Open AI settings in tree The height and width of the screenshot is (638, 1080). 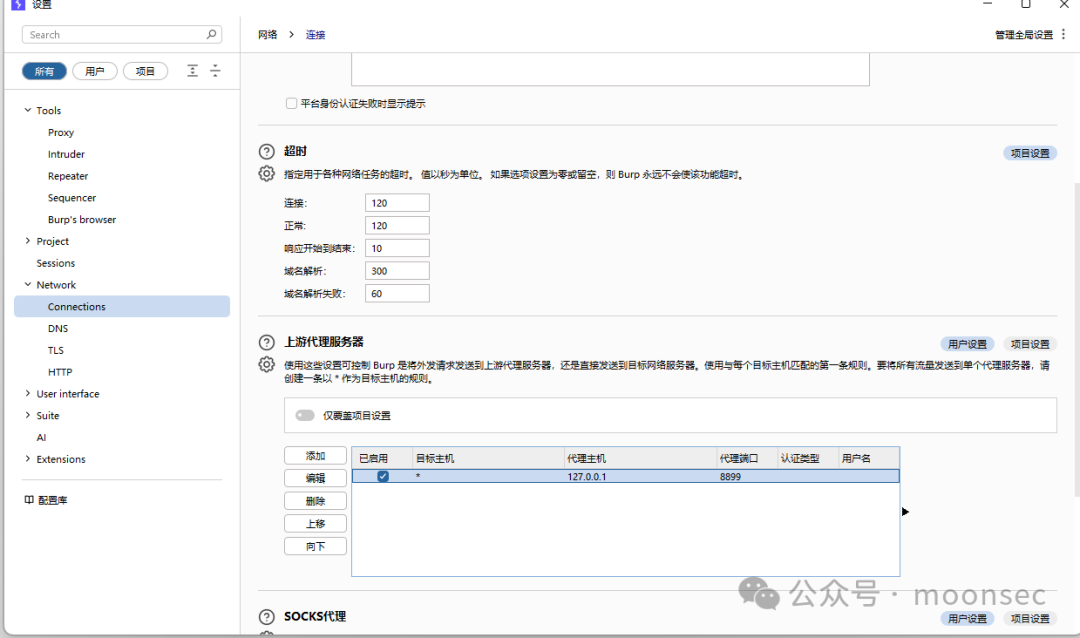click(x=41, y=438)
